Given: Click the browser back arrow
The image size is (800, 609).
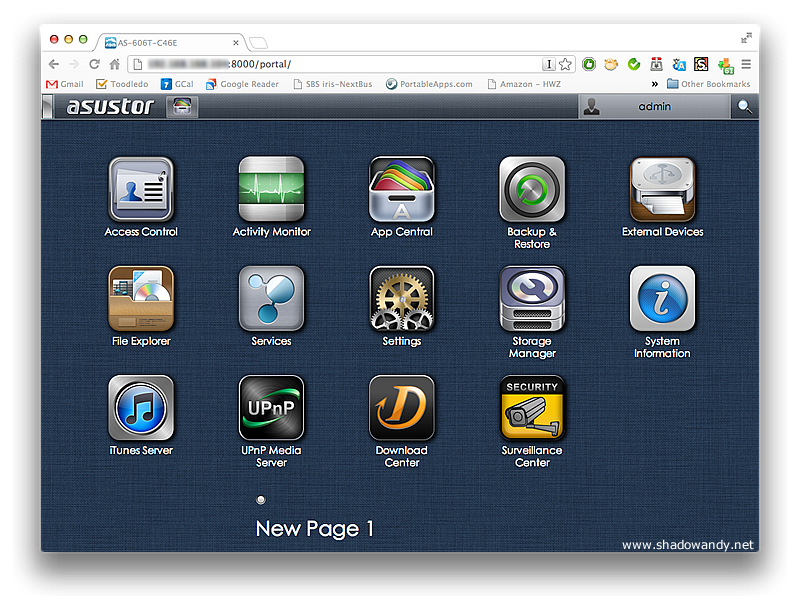Looking at the screenshot, I should pyautogui.click(x=54, y=64).
